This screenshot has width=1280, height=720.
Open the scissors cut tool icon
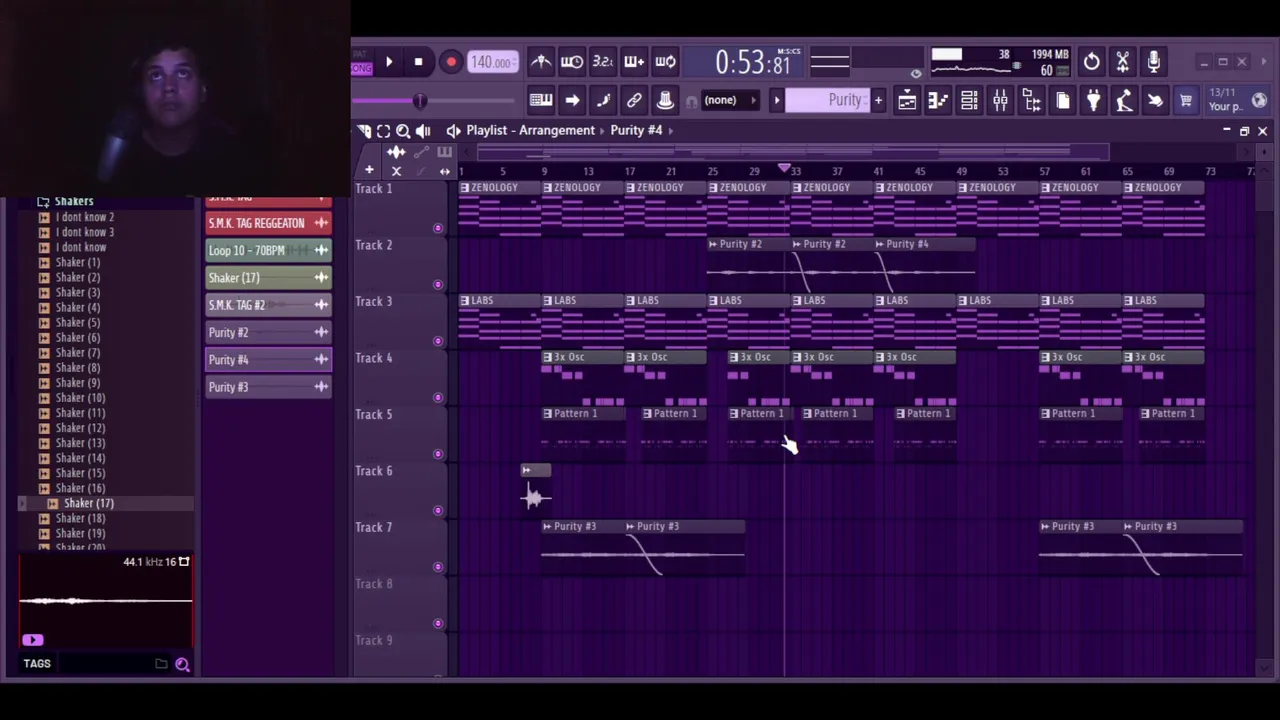coord(1123,62)
